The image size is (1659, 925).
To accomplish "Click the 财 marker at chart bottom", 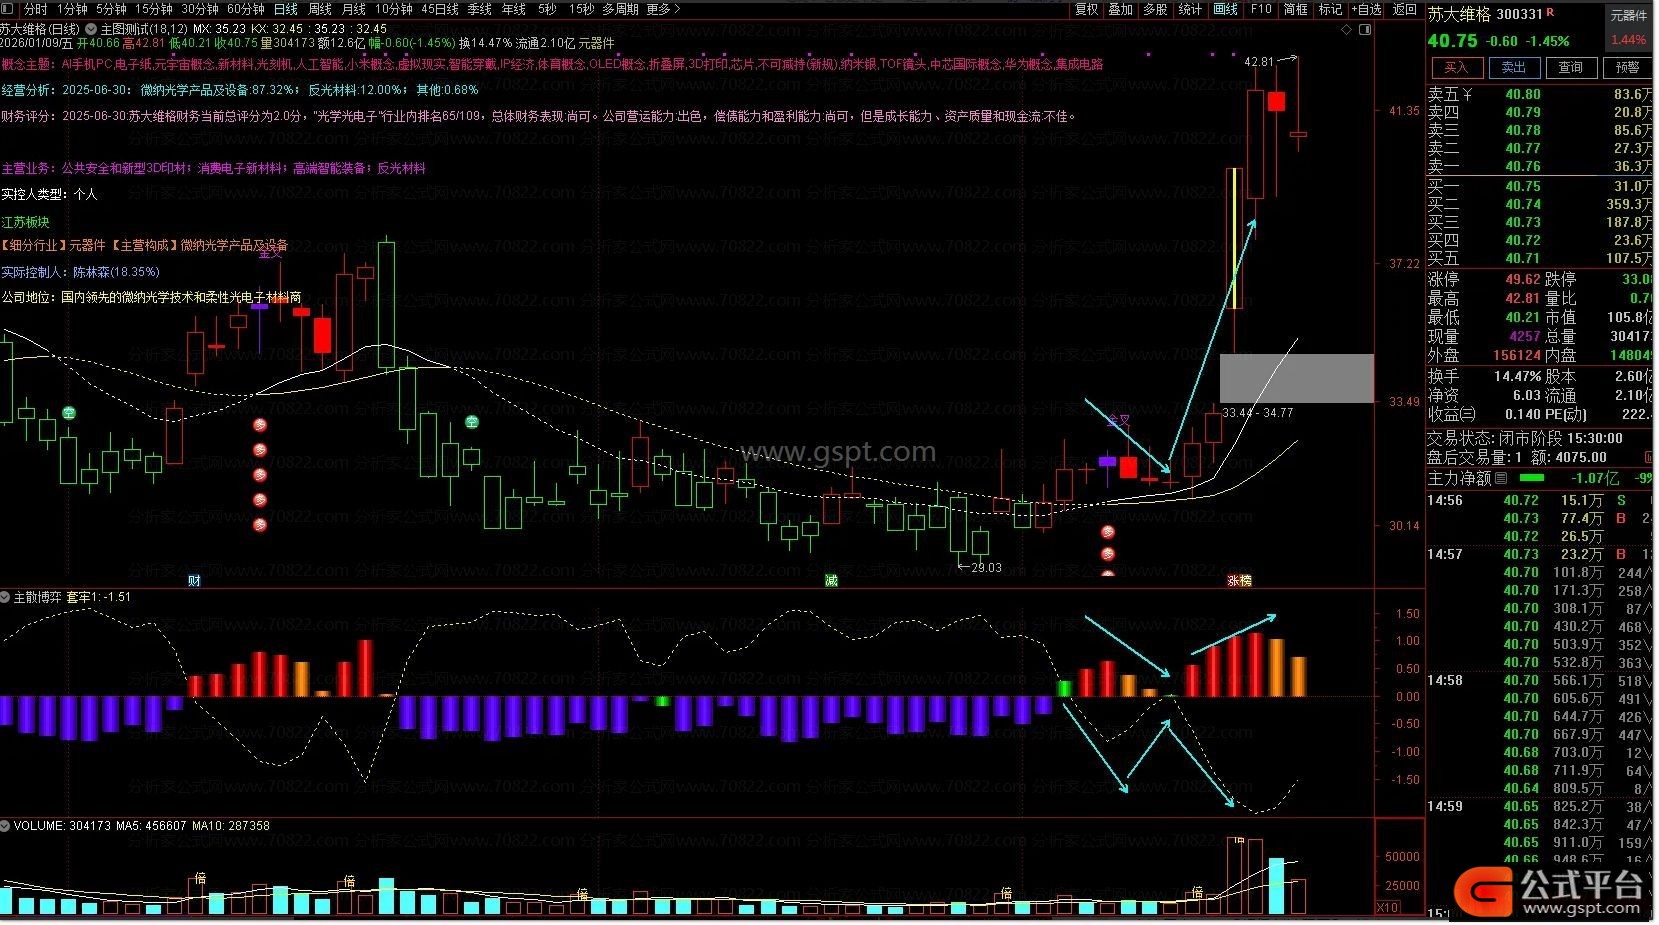I will [x=194, y=580].
